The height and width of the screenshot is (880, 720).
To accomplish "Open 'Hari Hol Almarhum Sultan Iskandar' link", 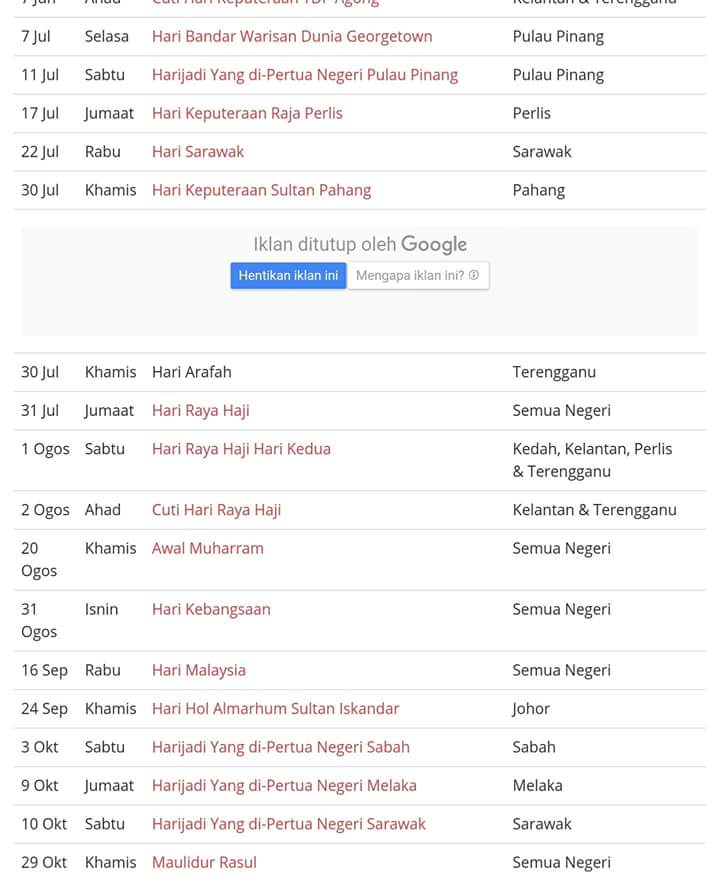I will 275,709.
